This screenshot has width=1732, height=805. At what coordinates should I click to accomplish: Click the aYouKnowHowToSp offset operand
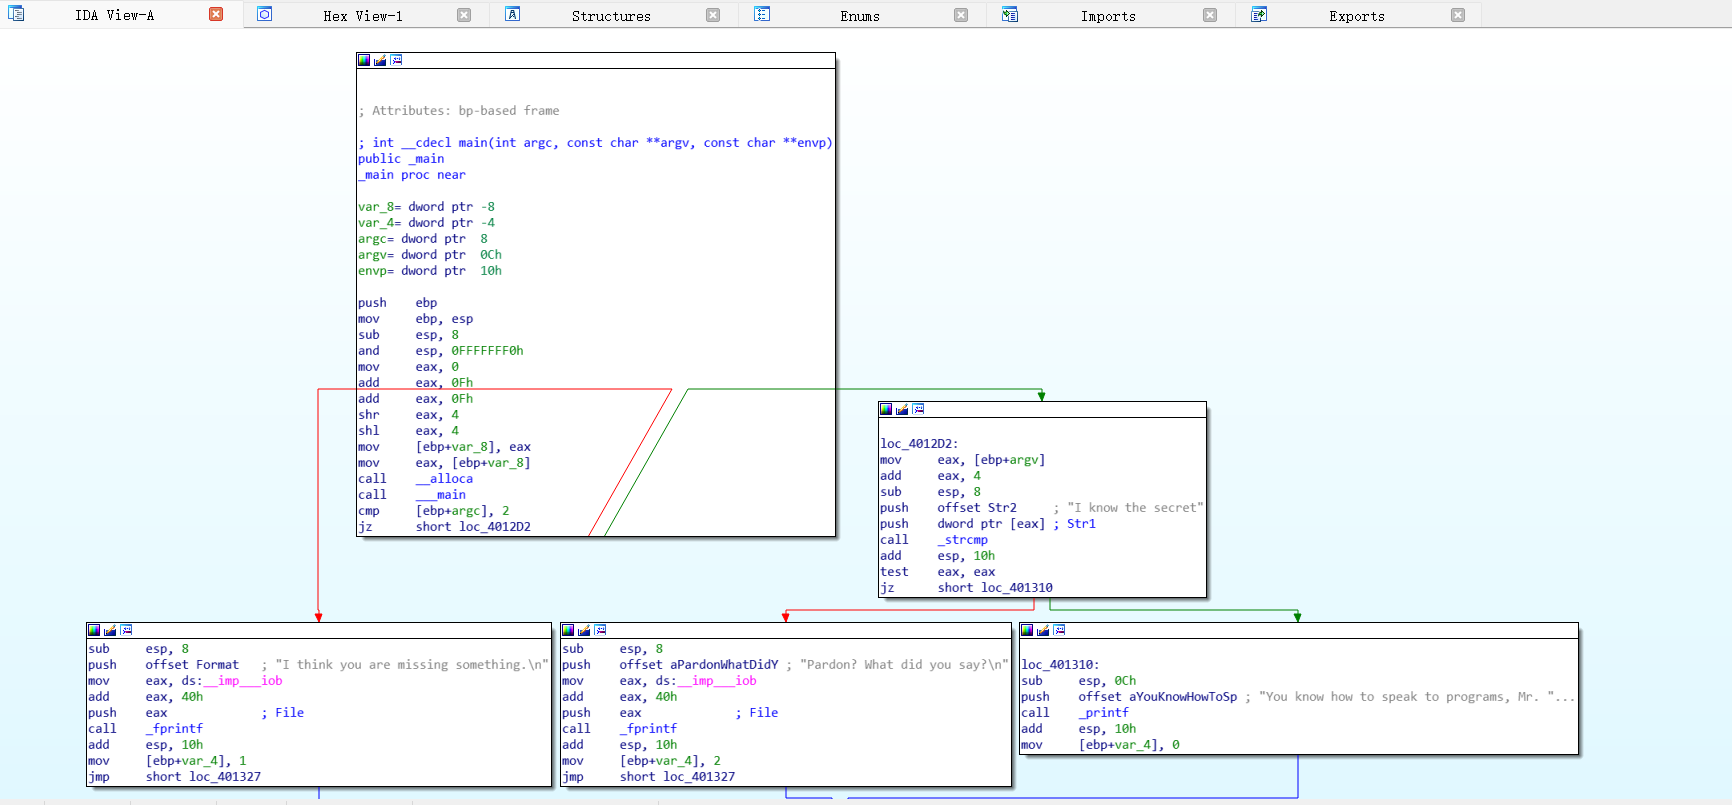(x=1182, y=697)
